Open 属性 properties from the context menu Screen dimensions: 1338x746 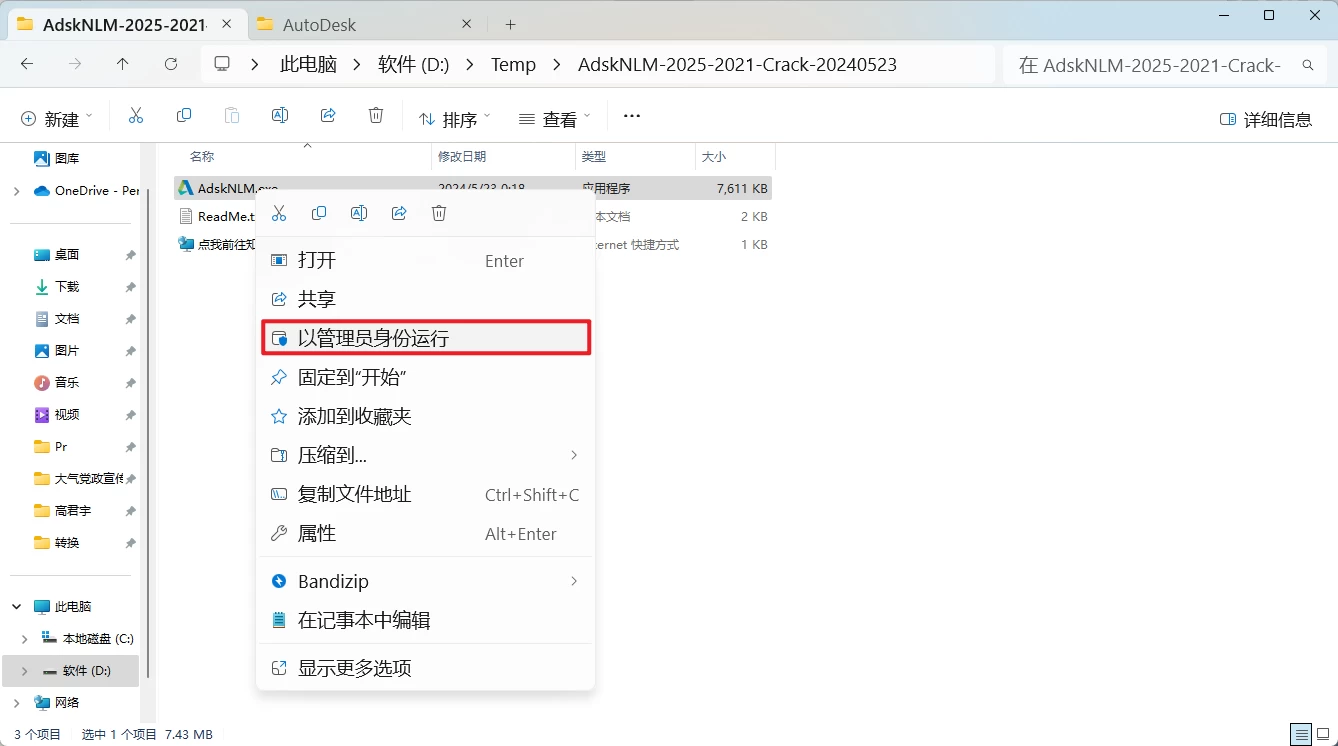(426, 533)
